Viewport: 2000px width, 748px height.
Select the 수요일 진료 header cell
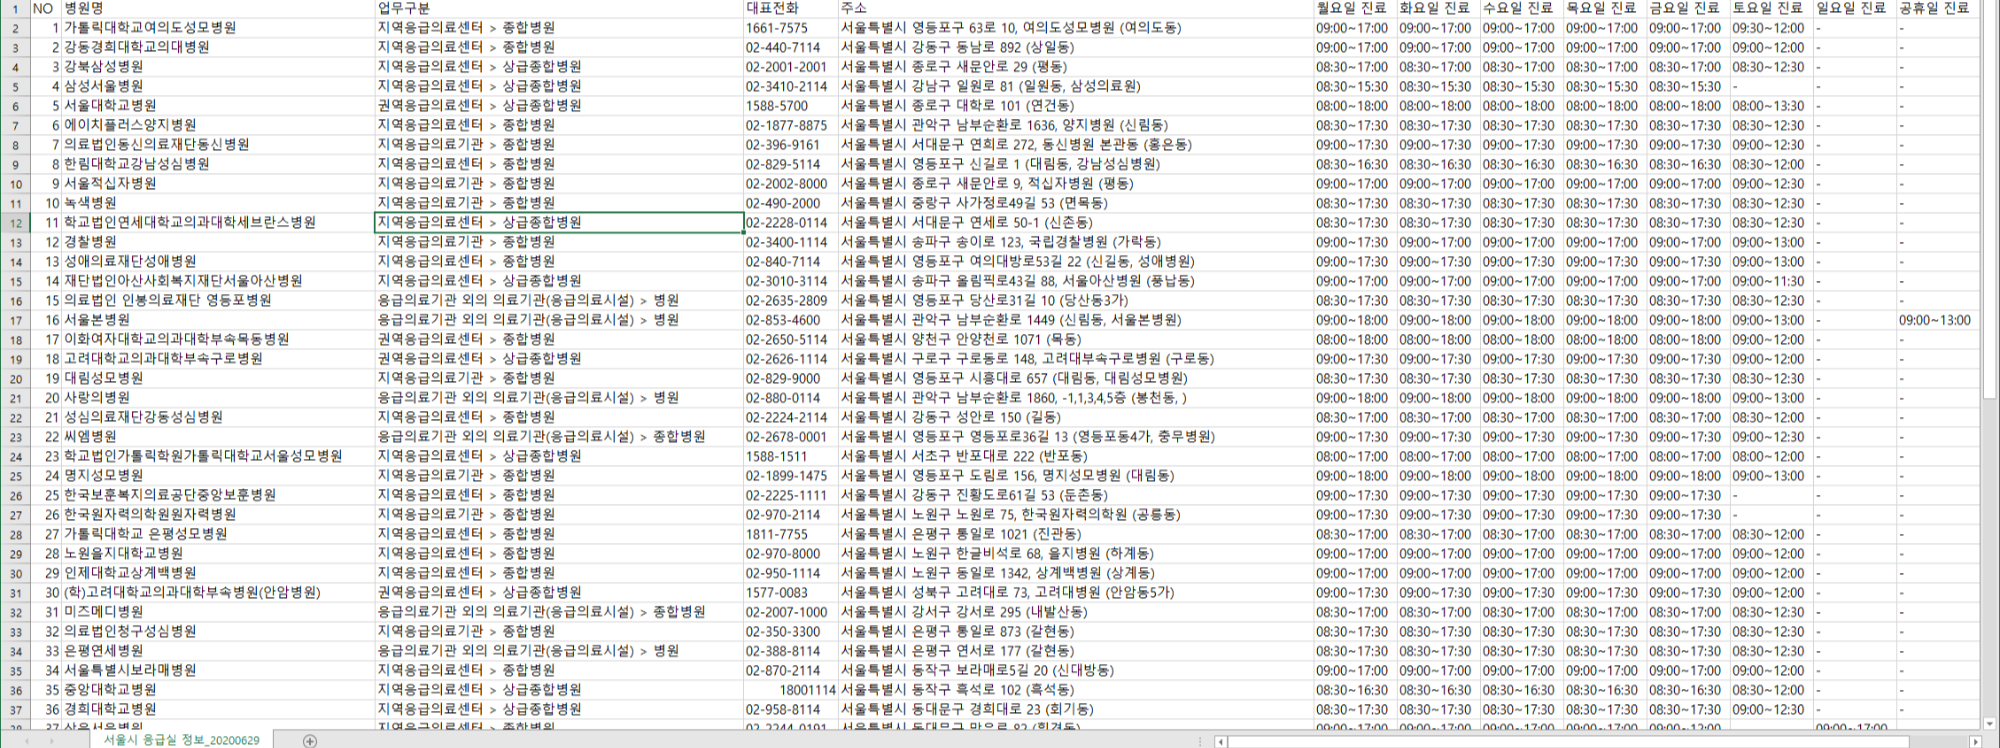click(x=1521, y=8)
